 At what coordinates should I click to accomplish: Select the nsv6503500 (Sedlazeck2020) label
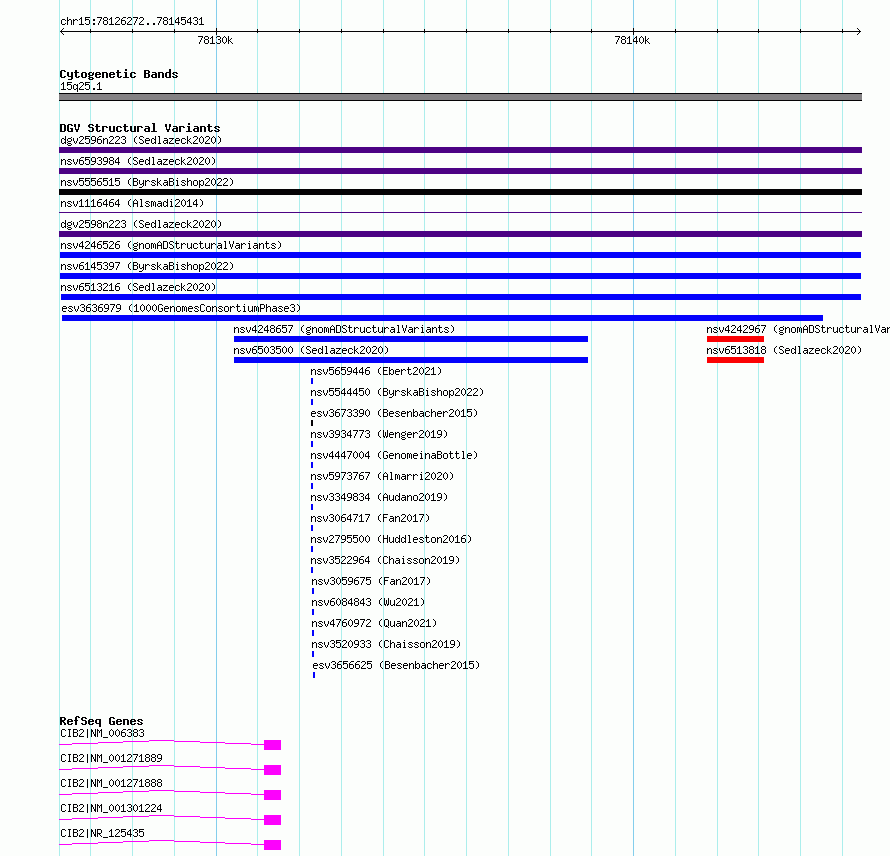(311, 350)
